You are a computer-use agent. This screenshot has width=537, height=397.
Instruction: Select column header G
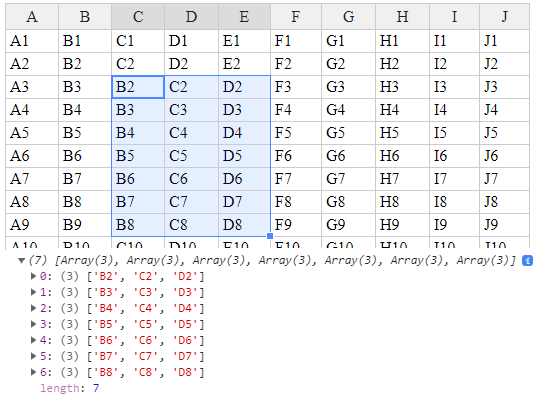[x=349, y=16]
